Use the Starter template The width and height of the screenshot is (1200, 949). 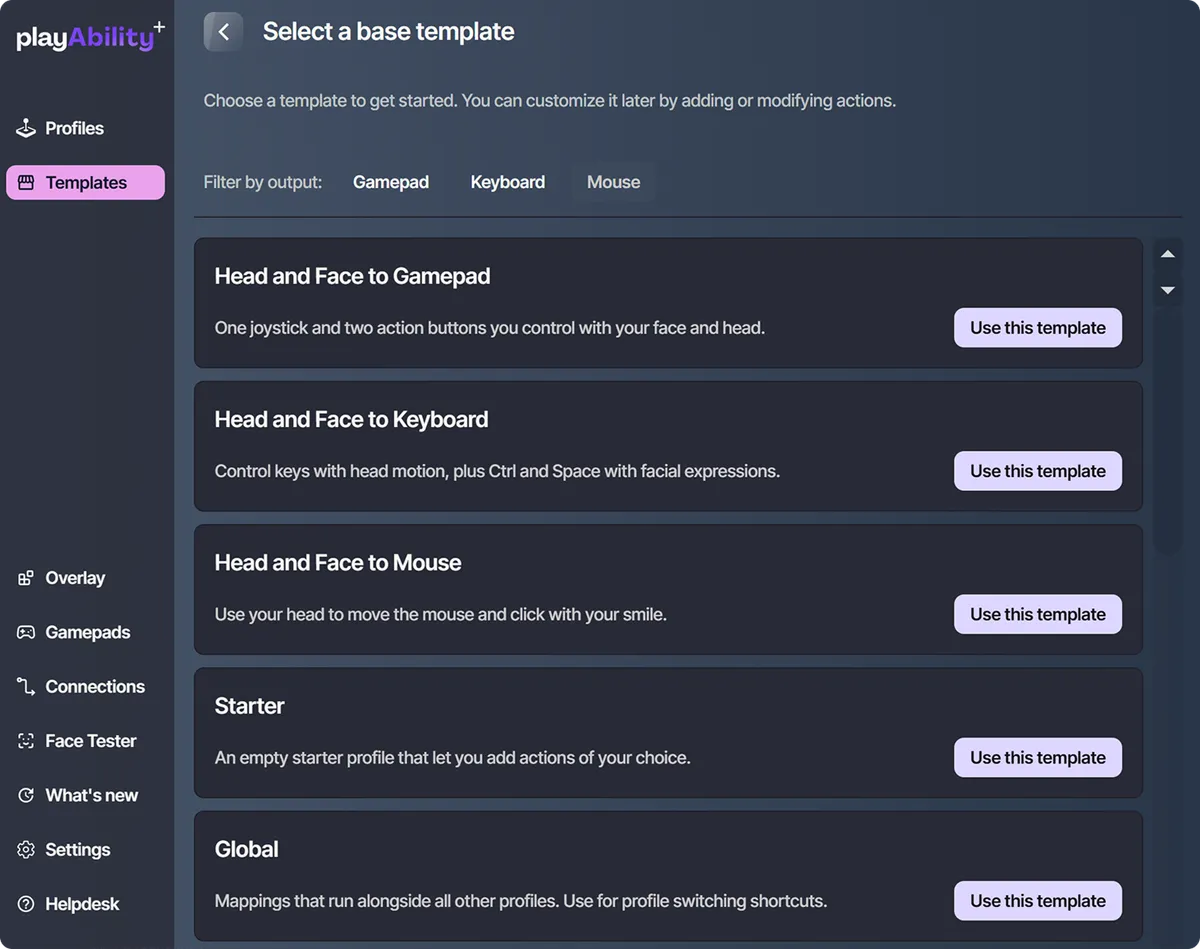(1037, 757)
